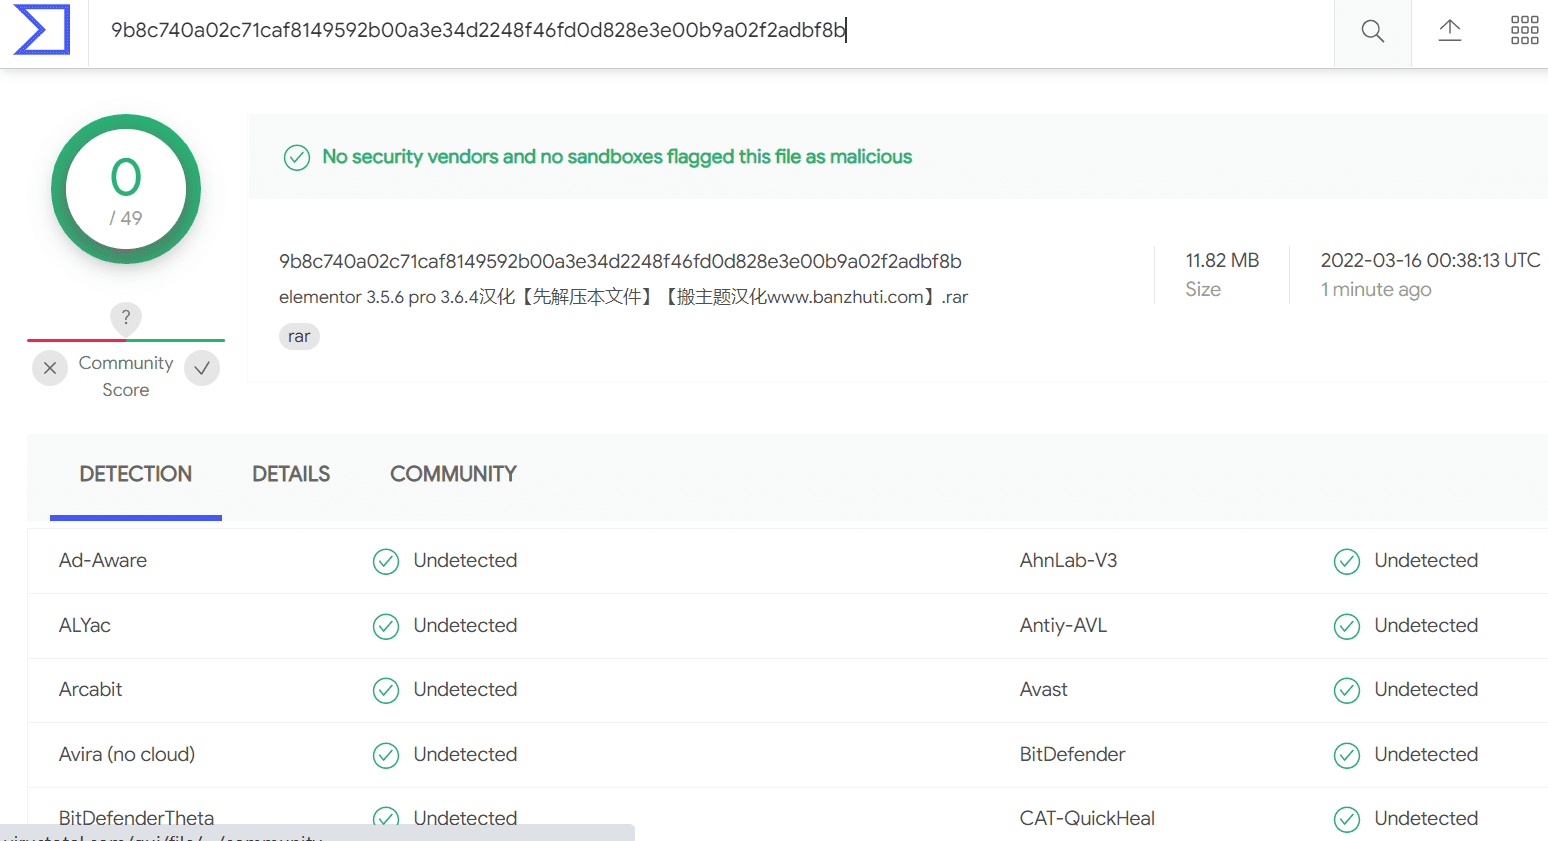
Task: Click the AhnLab-V3 vendor name
Action: tap(1068, 561)
